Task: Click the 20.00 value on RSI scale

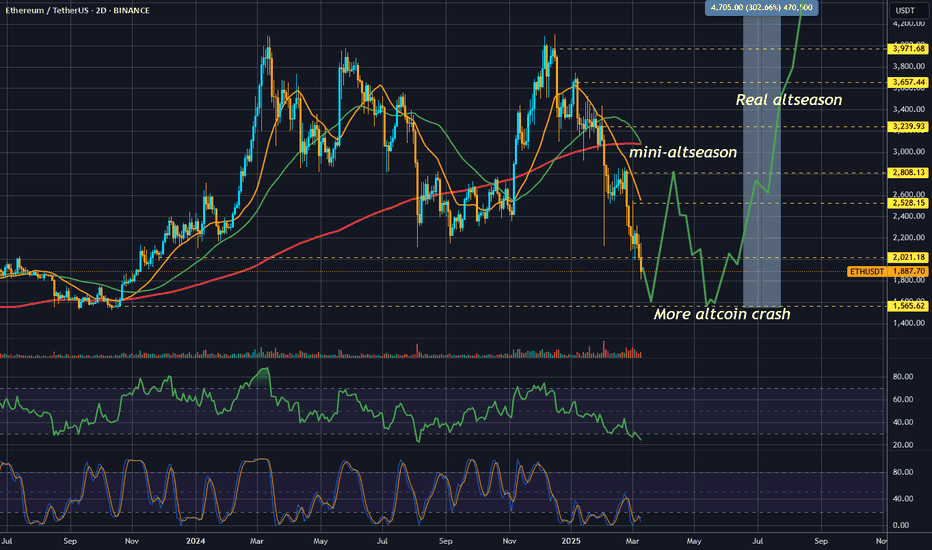Action: pos(903,445)
